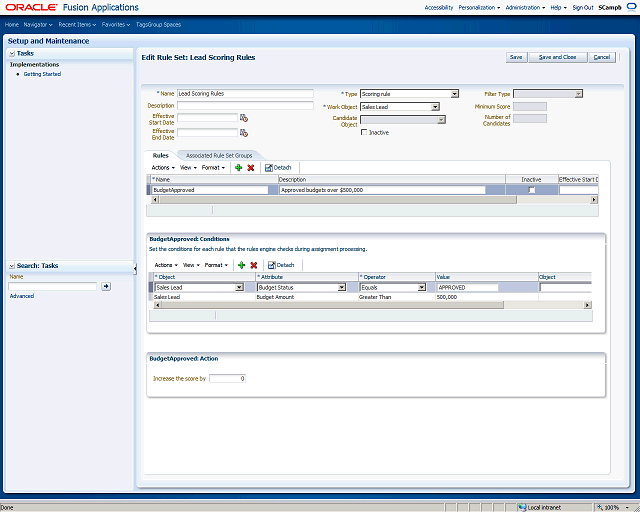The height and width of the screenshot is (512, 640).
Task: Switch to Associated Rule Set Groups tab
Action: tap(219, 156)
